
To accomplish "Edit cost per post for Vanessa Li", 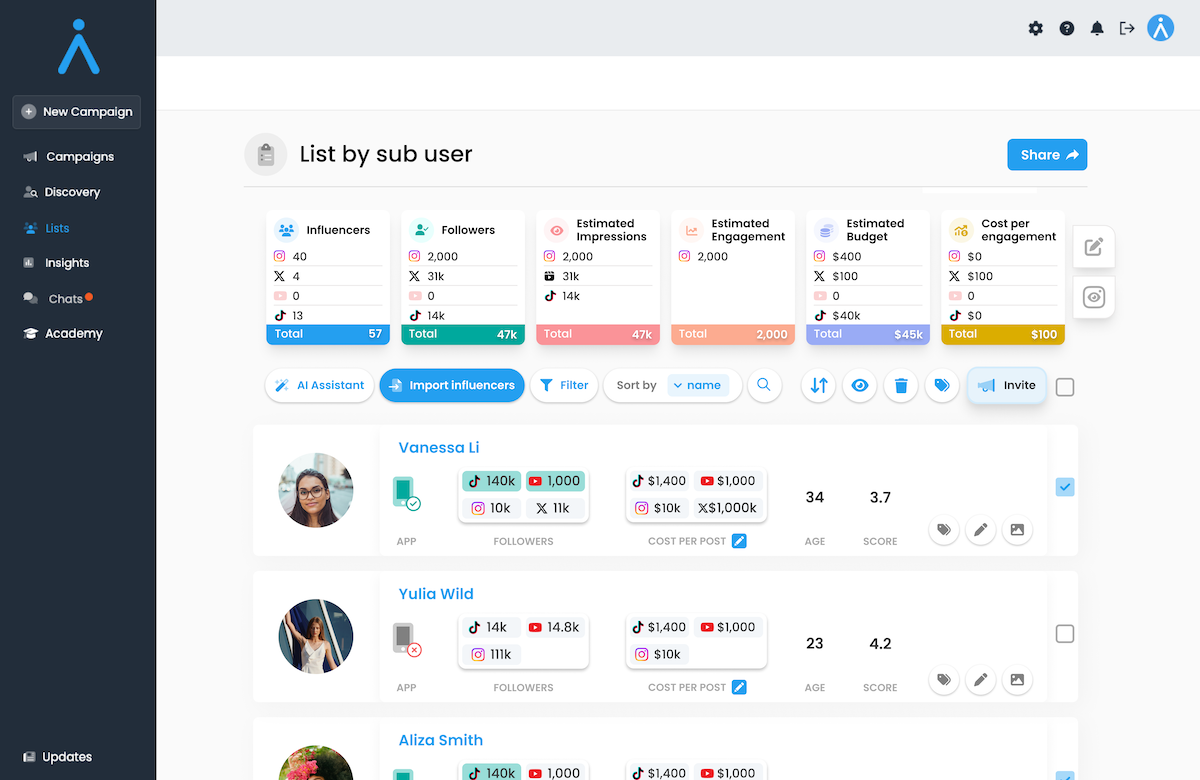I will click(739, 541).
